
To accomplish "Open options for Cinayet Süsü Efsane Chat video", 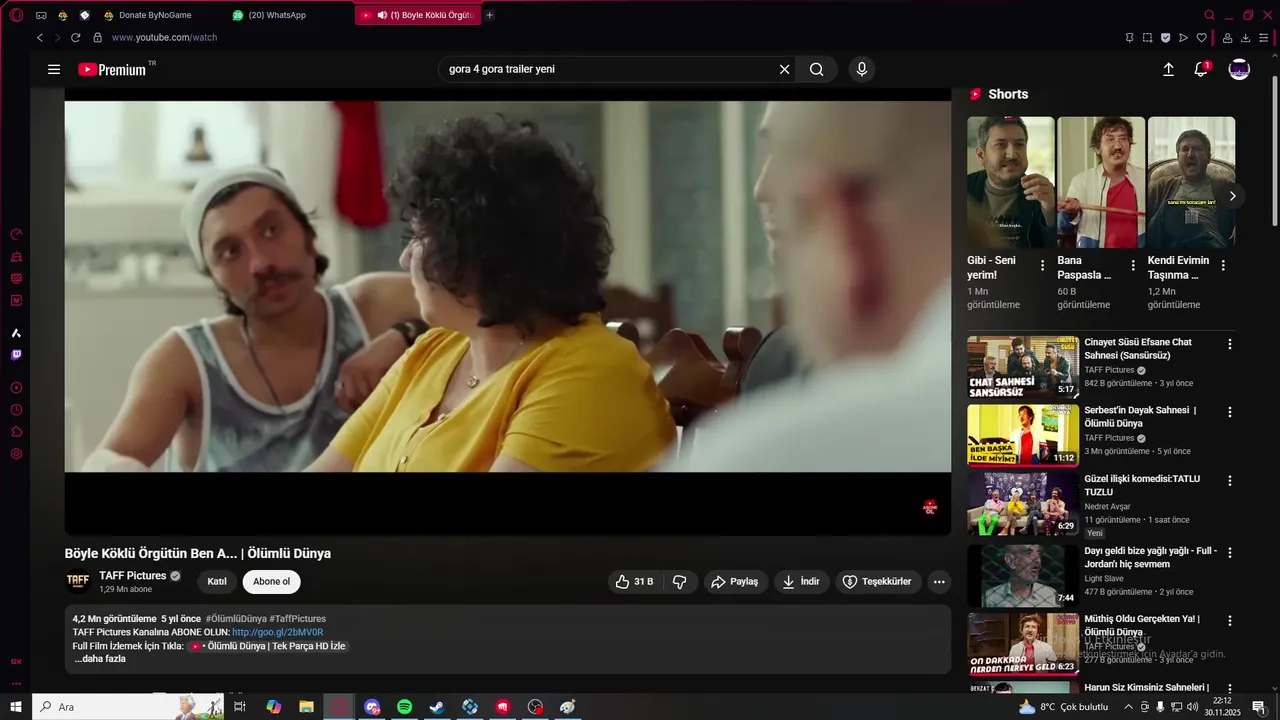I will (1230, 344).
